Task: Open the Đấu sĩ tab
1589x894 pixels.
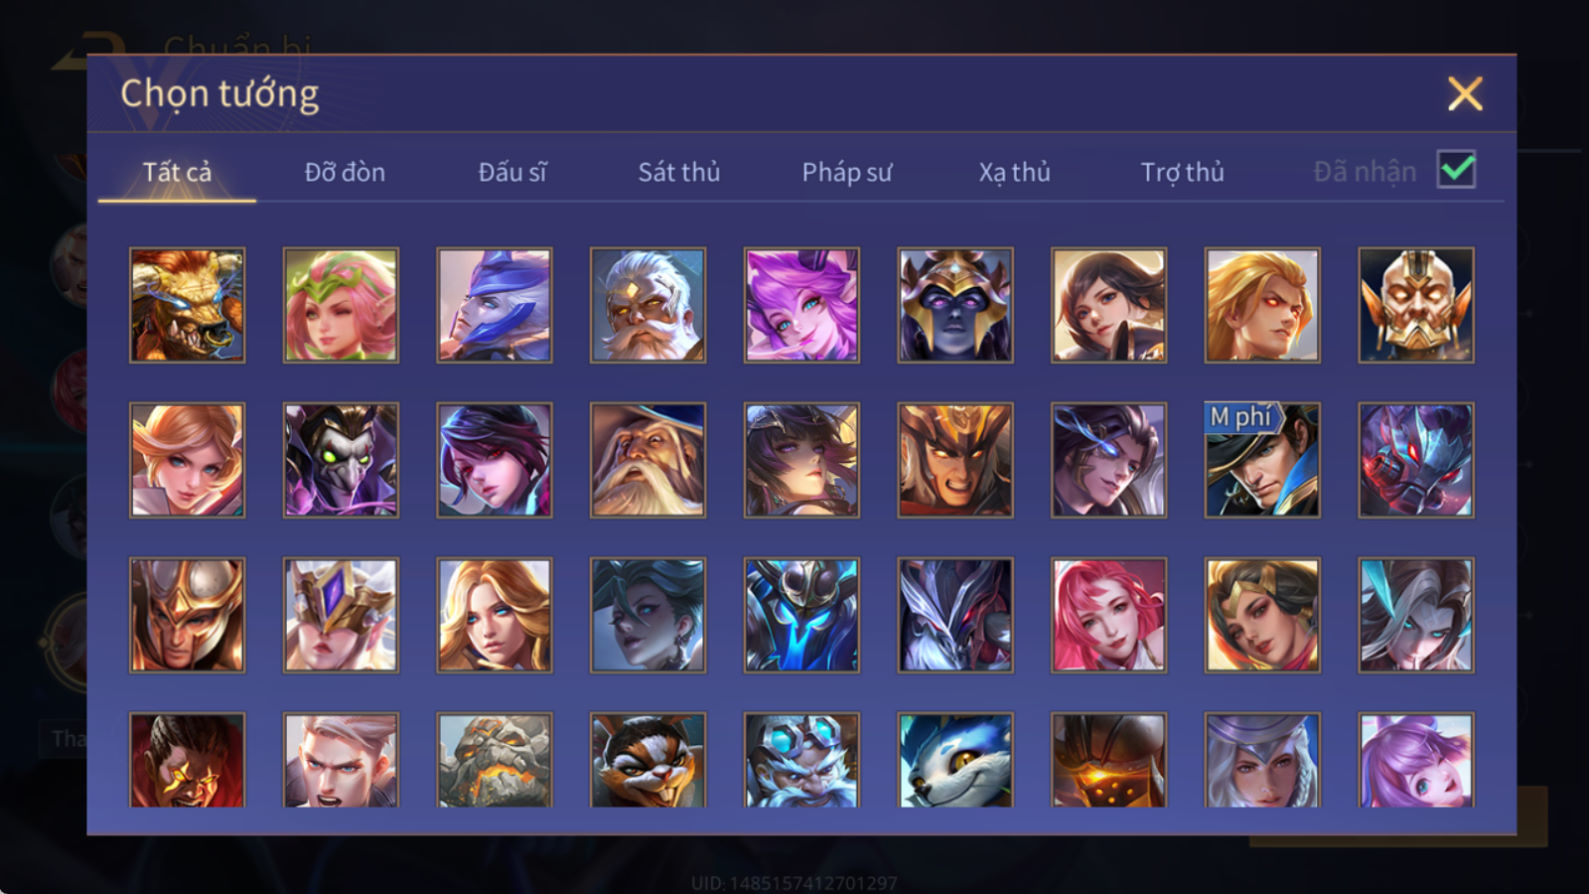Action: click(512, 172)
